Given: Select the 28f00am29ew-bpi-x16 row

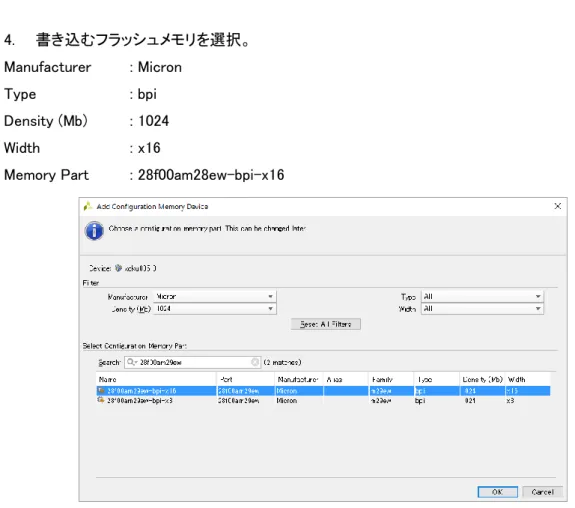Looking at the screenshot, I should click(323, 391).
